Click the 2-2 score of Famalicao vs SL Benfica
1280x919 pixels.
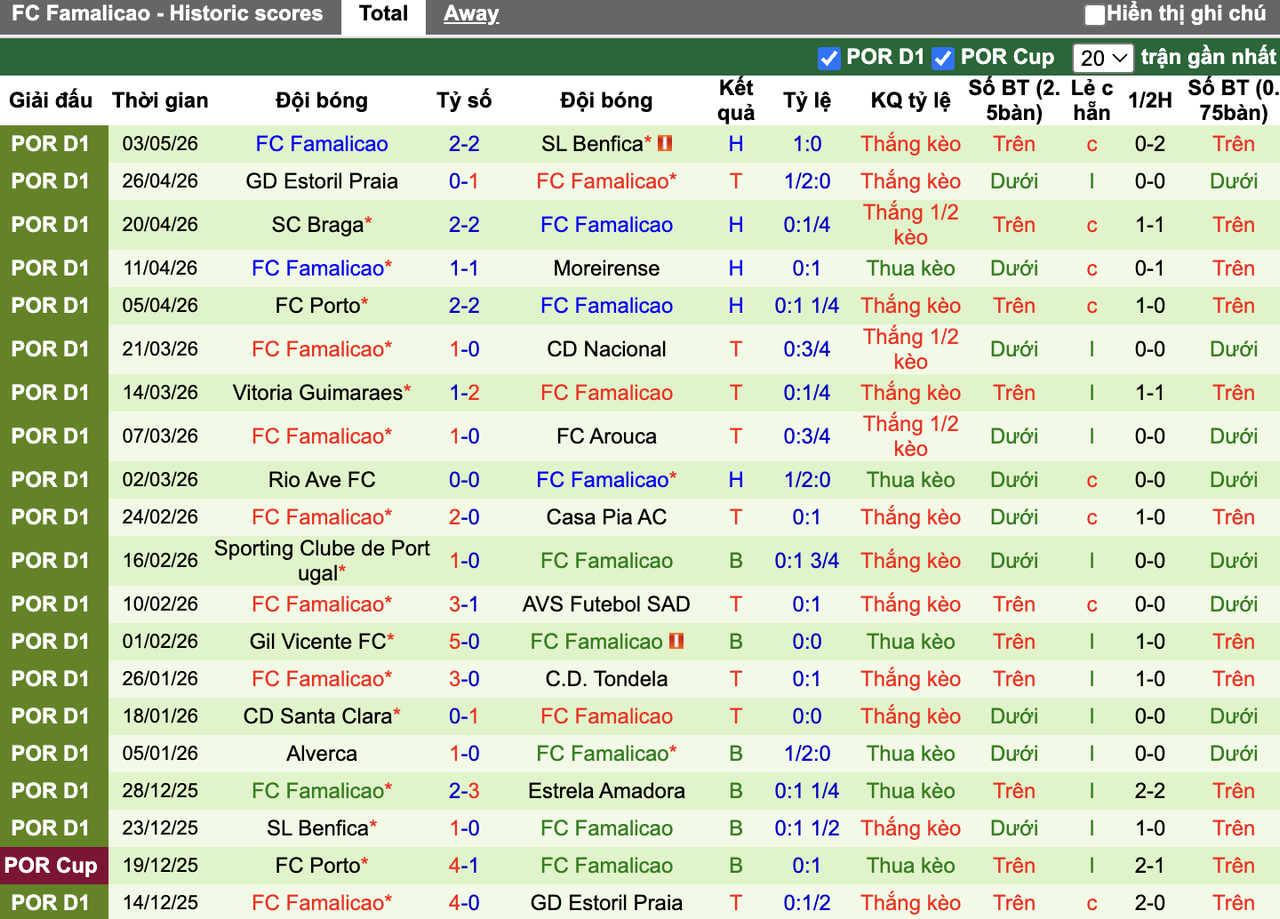(464, 144)
